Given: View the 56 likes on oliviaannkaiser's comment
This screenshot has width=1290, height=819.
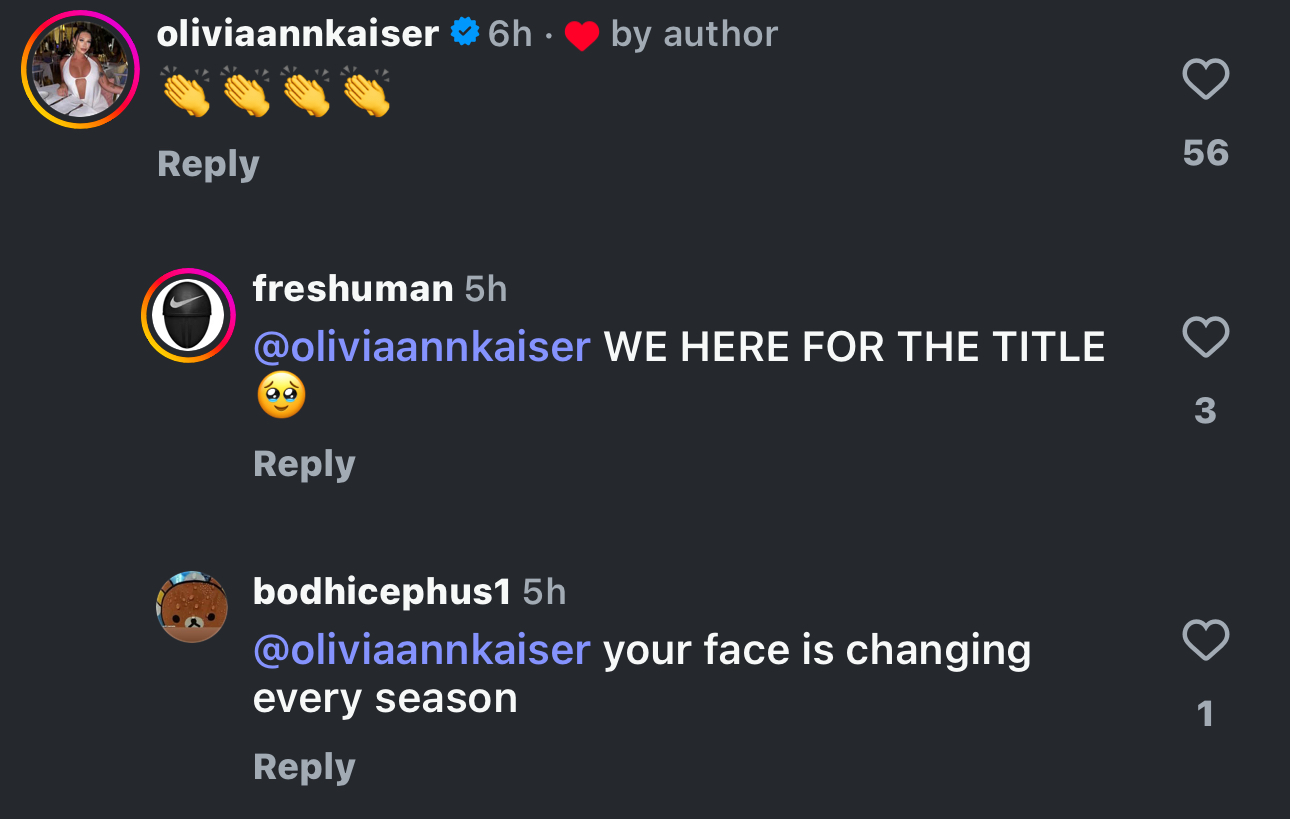Looking at the screenshot, I should coord(1205,152).
